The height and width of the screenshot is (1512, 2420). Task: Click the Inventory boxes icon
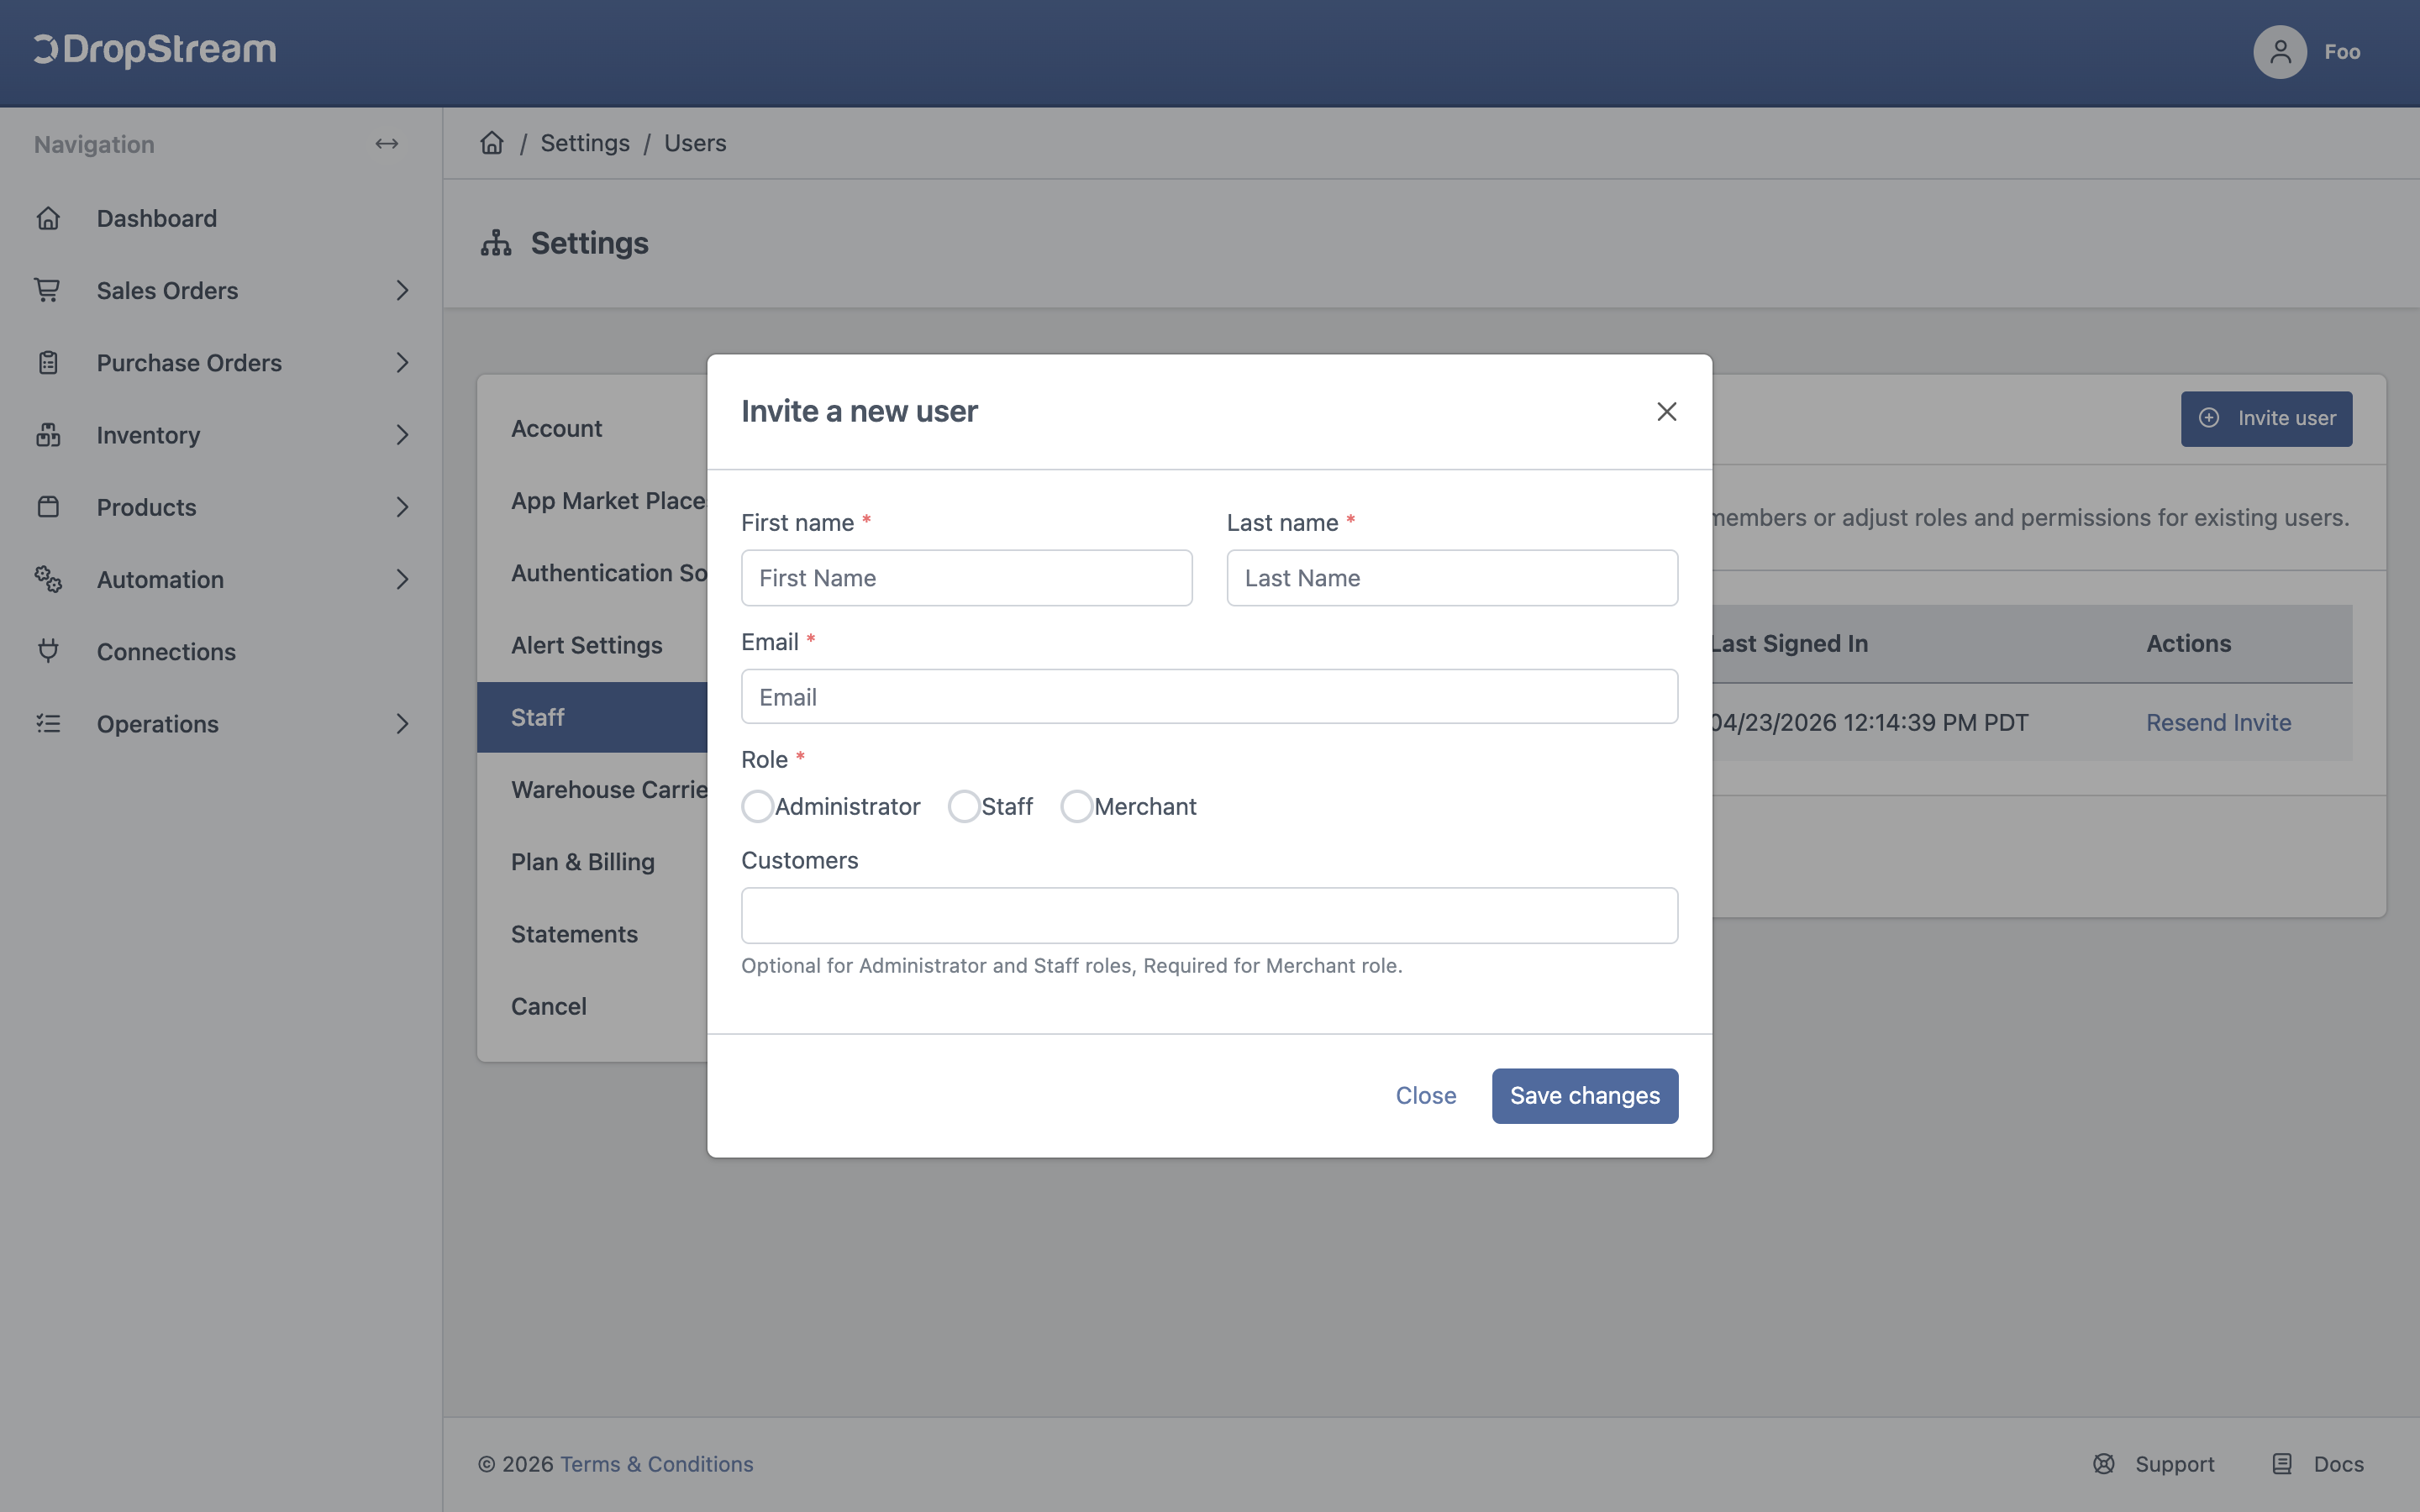click(x=48, y=435)
